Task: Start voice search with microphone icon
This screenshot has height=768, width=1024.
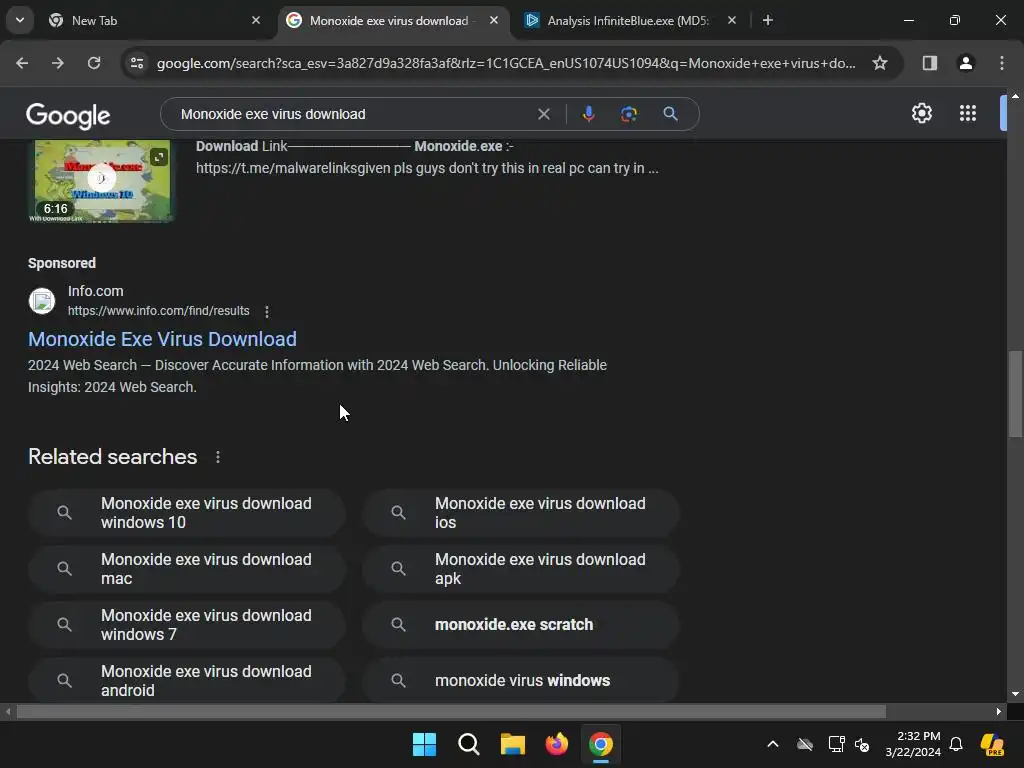Action: tap(588, 114)
